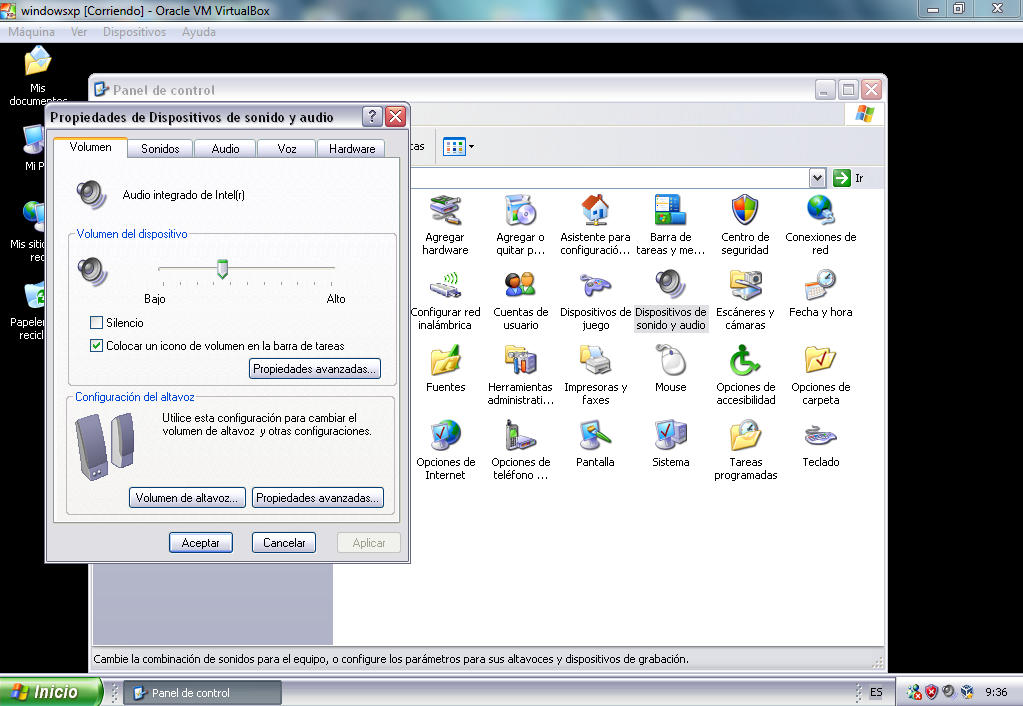Viewport: 1023px width, 706px height.
Task: Click Propiedades avanzadas under Volumen del dispositivo
Action: [314, 369]
